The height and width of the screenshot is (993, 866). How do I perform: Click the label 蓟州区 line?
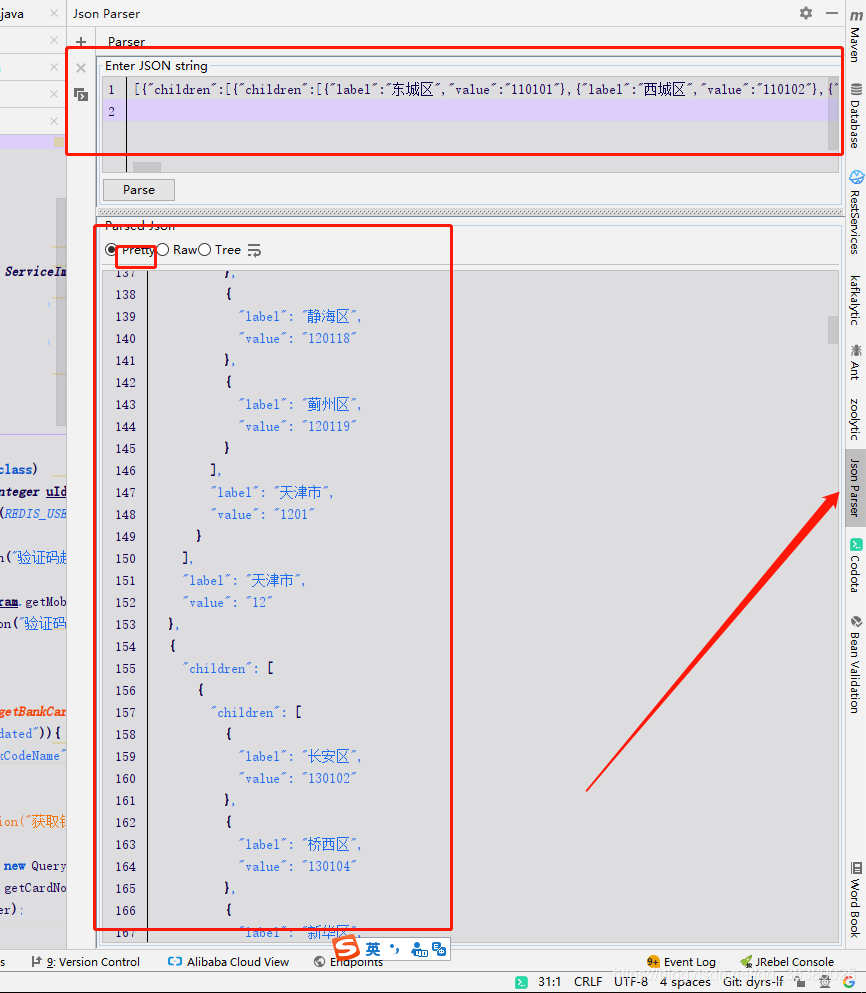(x=300, y=404)
